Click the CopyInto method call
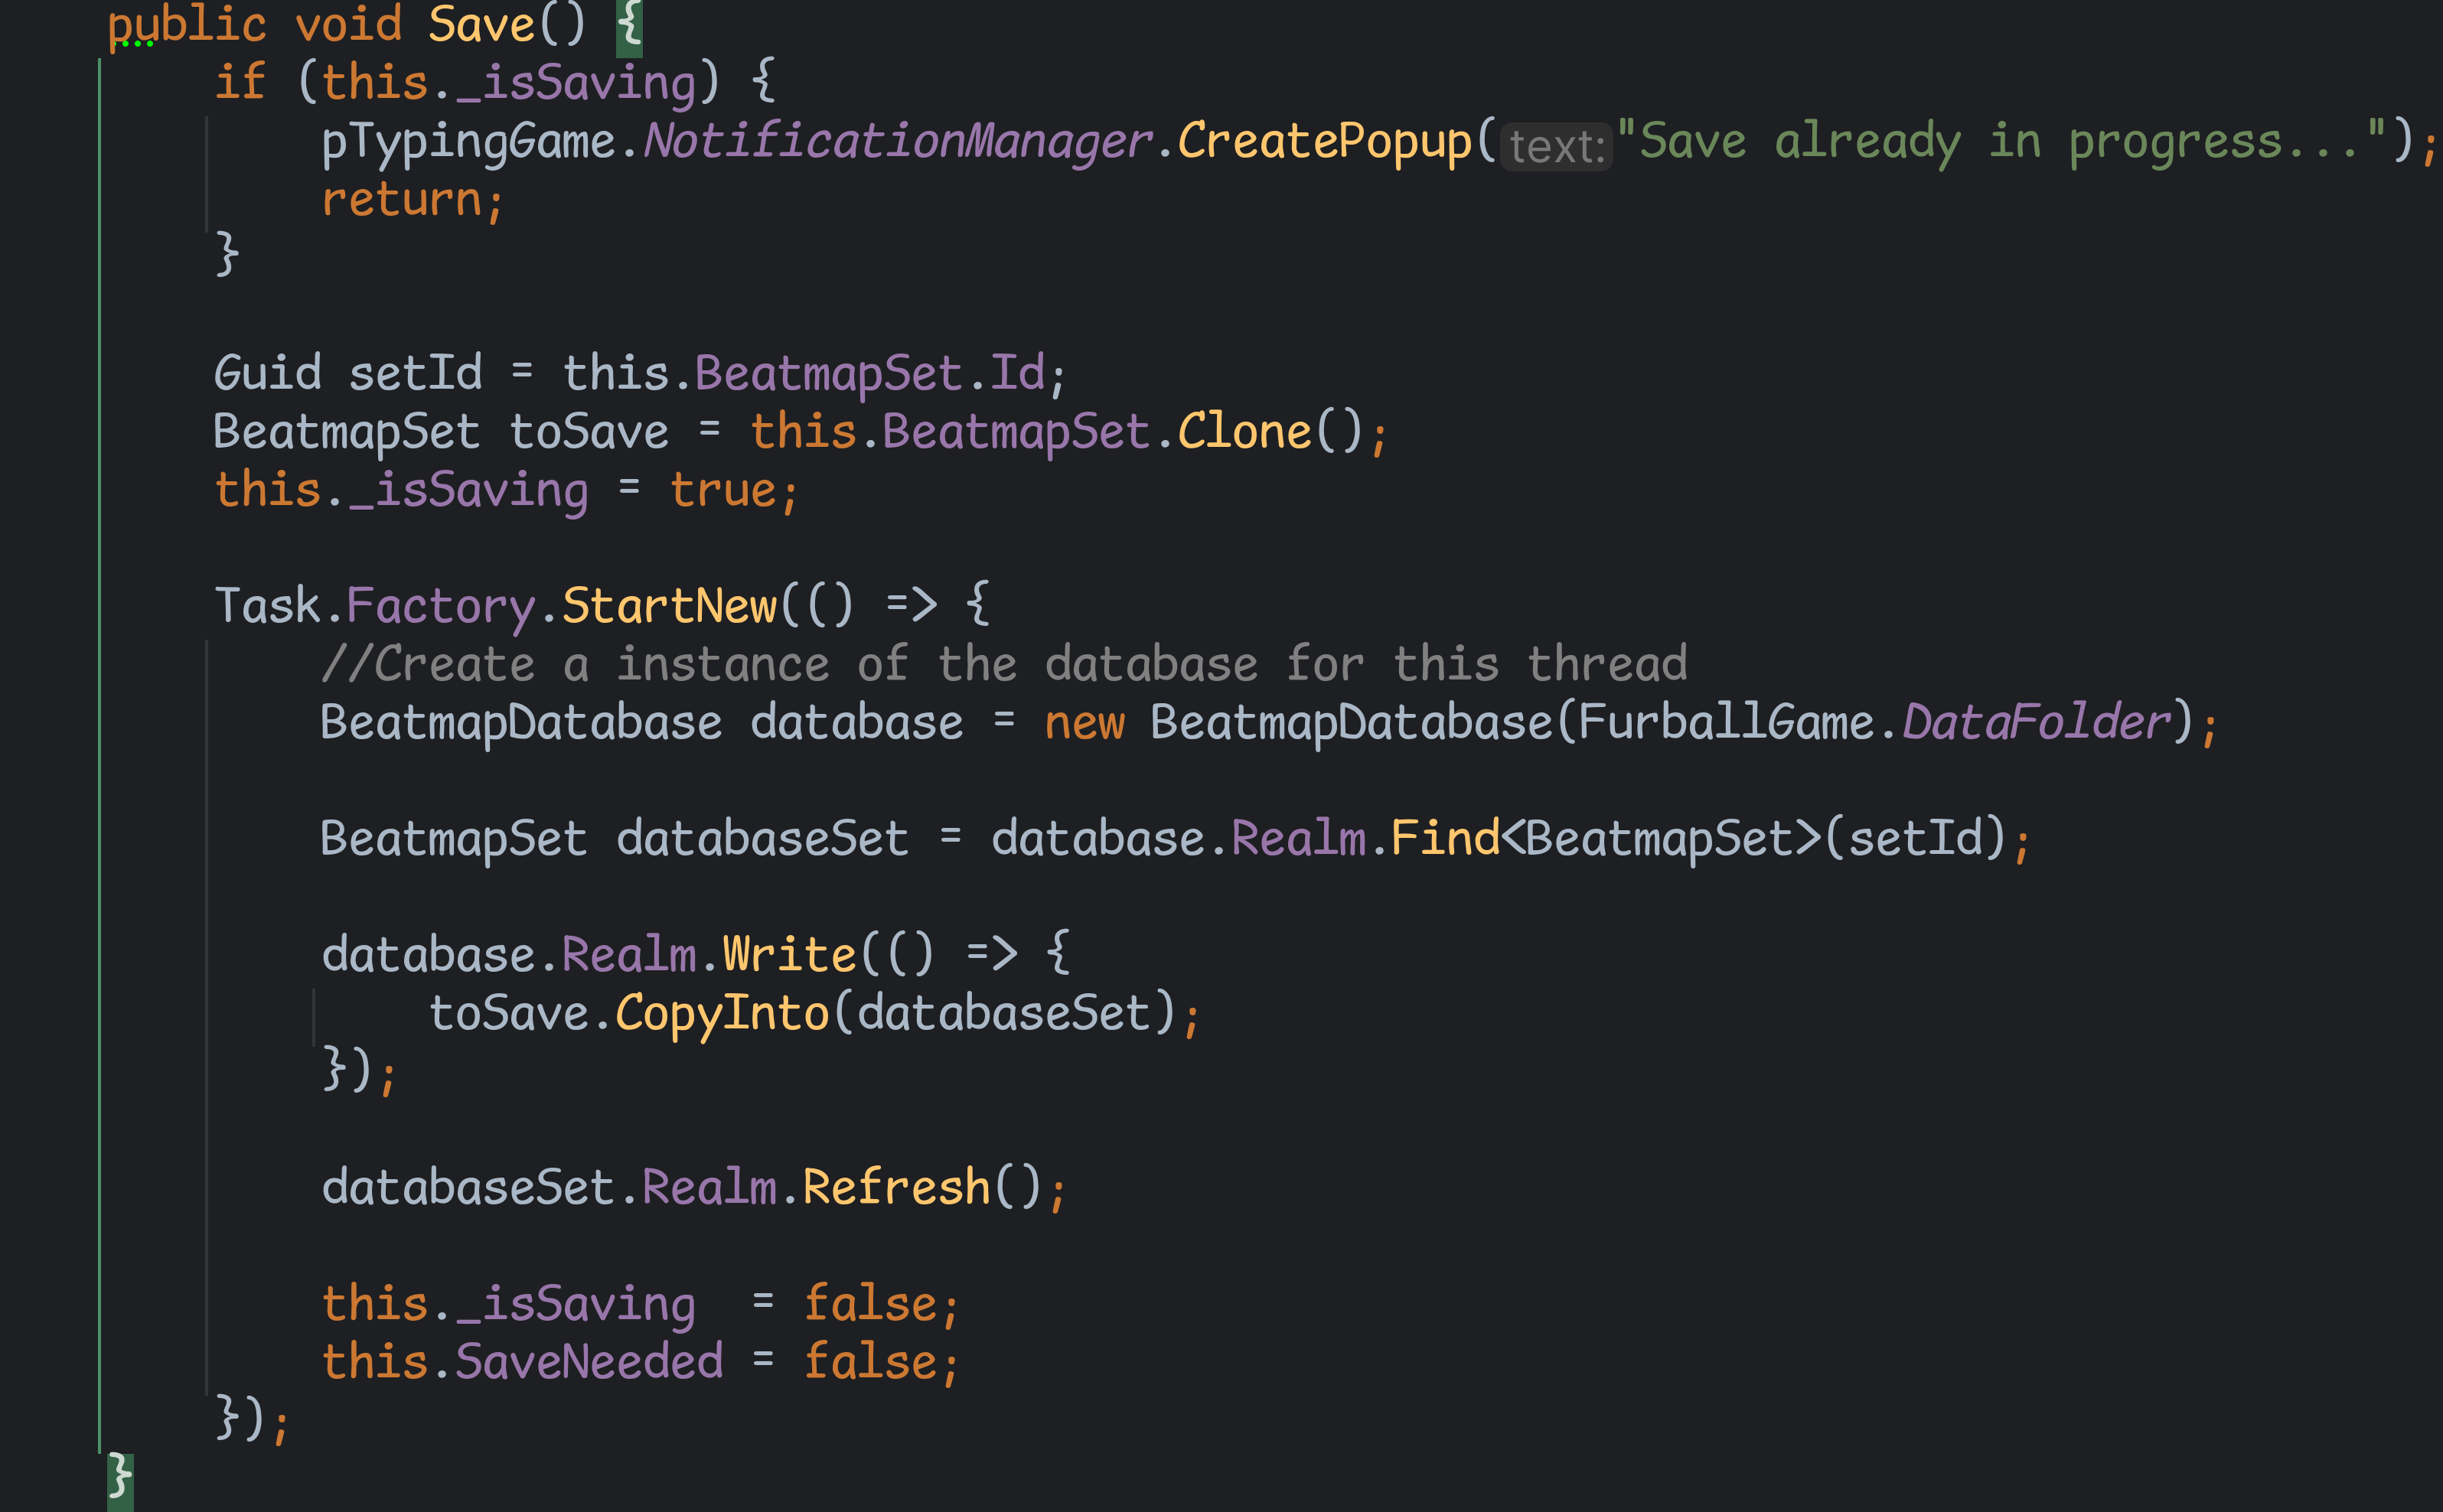The height and width of the screenshot is (1512, 2443). click(721, 1013)
